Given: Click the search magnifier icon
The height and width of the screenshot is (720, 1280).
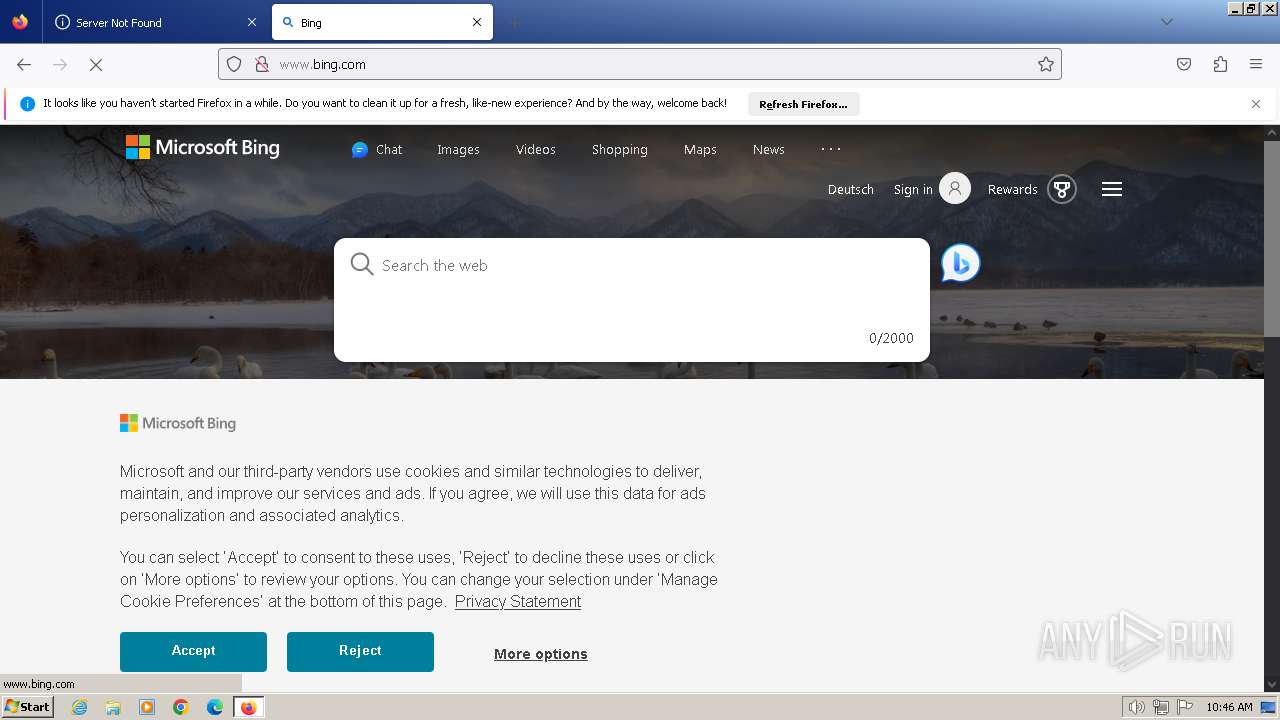Looking at the screenshot, I should click(x=362, y=264).
